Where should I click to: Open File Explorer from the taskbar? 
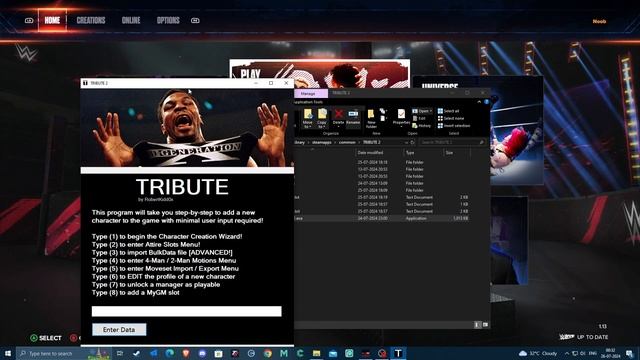[x=316, y=353]
